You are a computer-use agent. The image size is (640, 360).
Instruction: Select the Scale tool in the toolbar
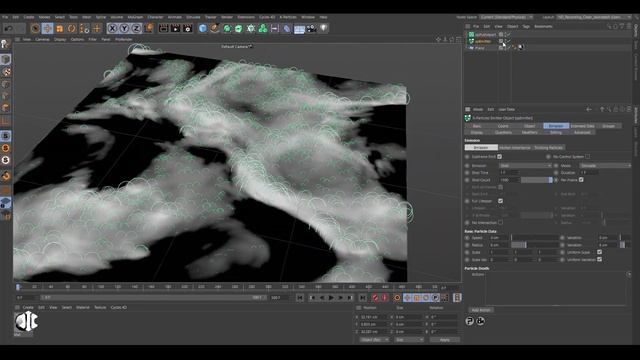[60, 28]
